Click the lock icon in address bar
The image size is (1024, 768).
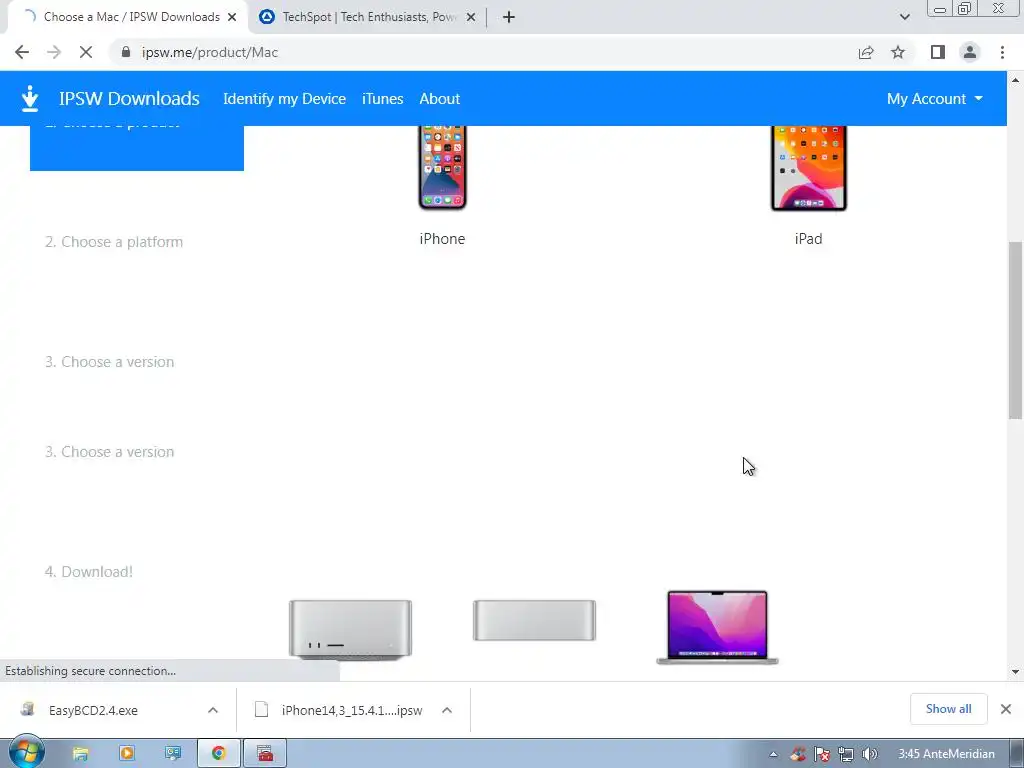126,52
